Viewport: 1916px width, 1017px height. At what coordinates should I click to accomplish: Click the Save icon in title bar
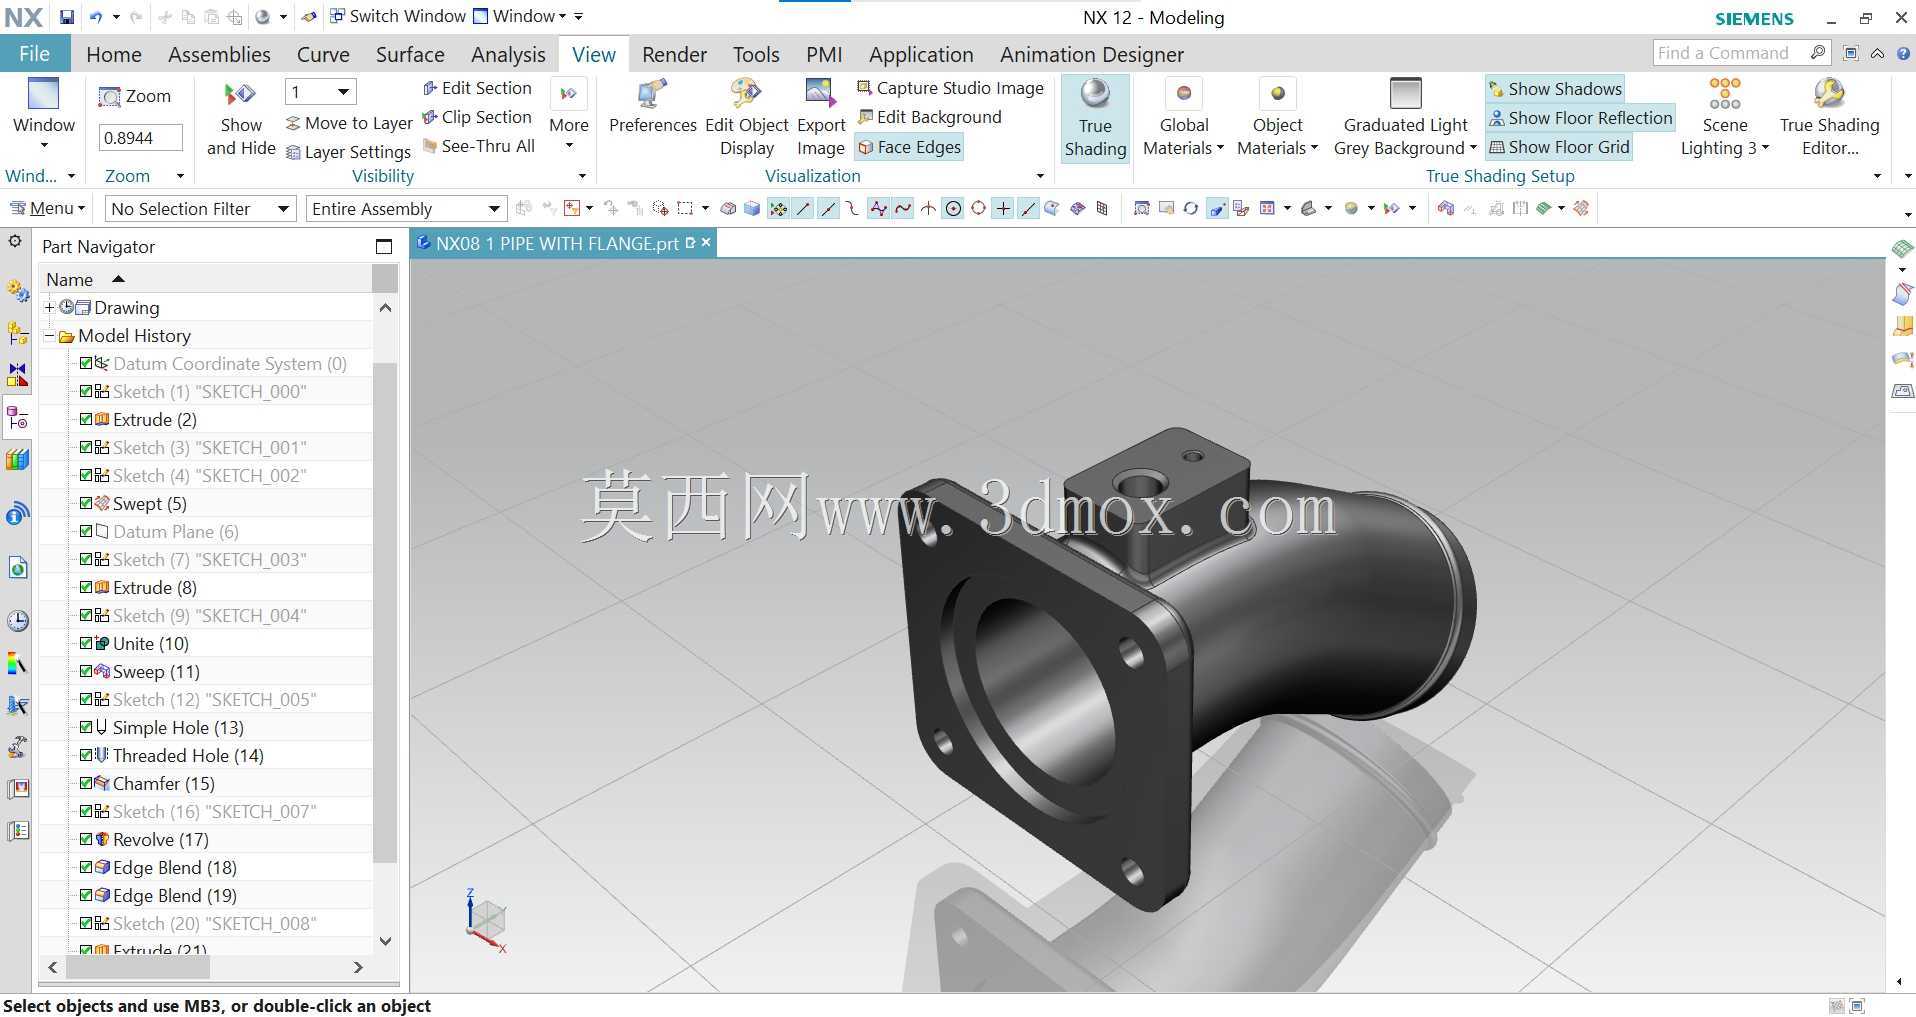coord(66,17)
